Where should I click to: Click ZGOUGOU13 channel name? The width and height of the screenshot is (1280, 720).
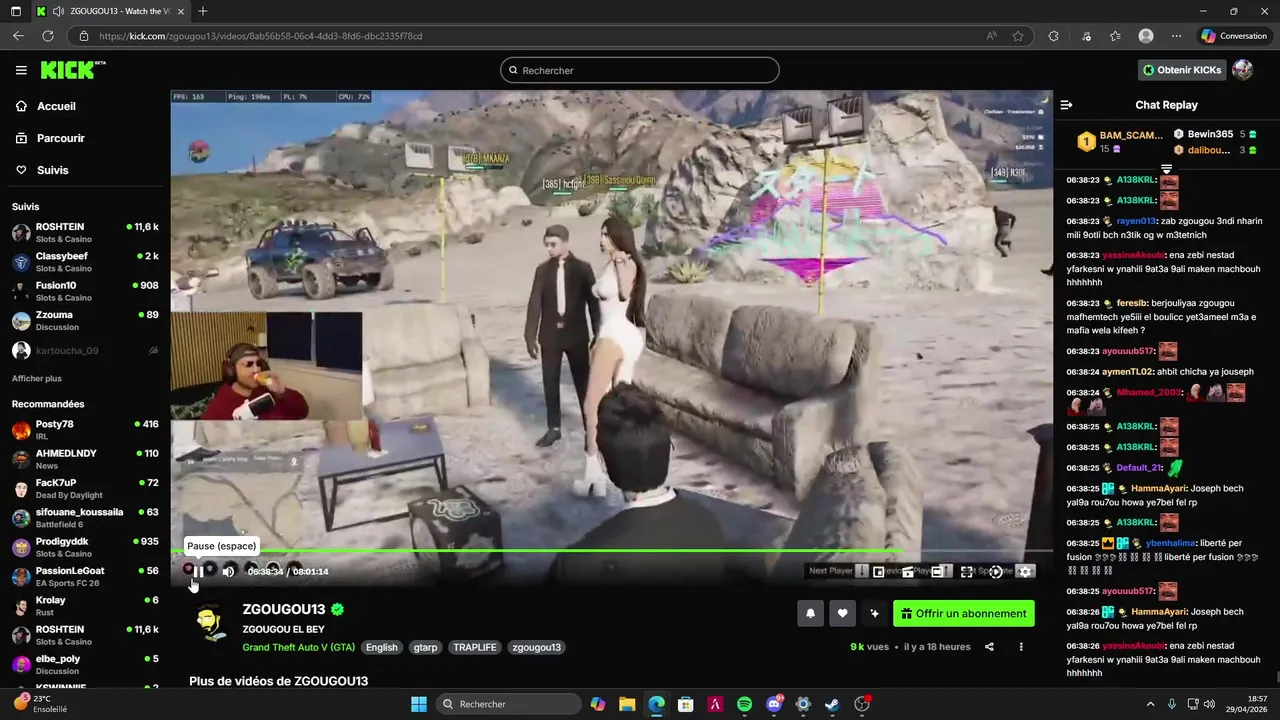(x=284, y=609)
